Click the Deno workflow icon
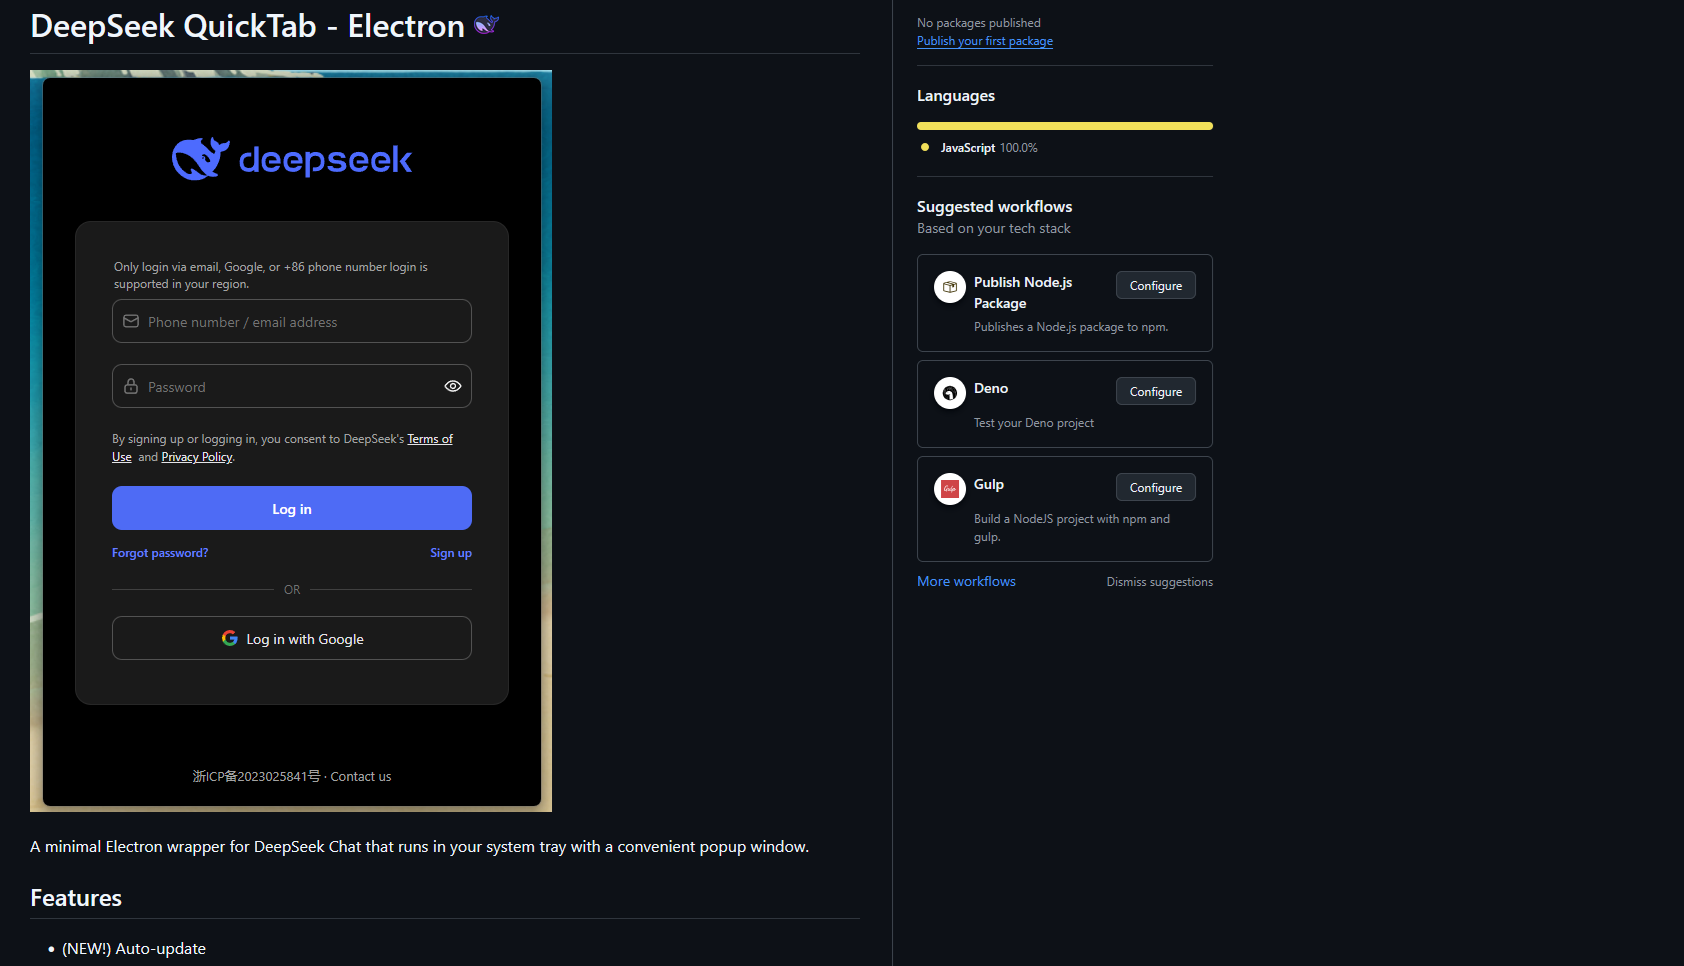 tap(950, 393)
